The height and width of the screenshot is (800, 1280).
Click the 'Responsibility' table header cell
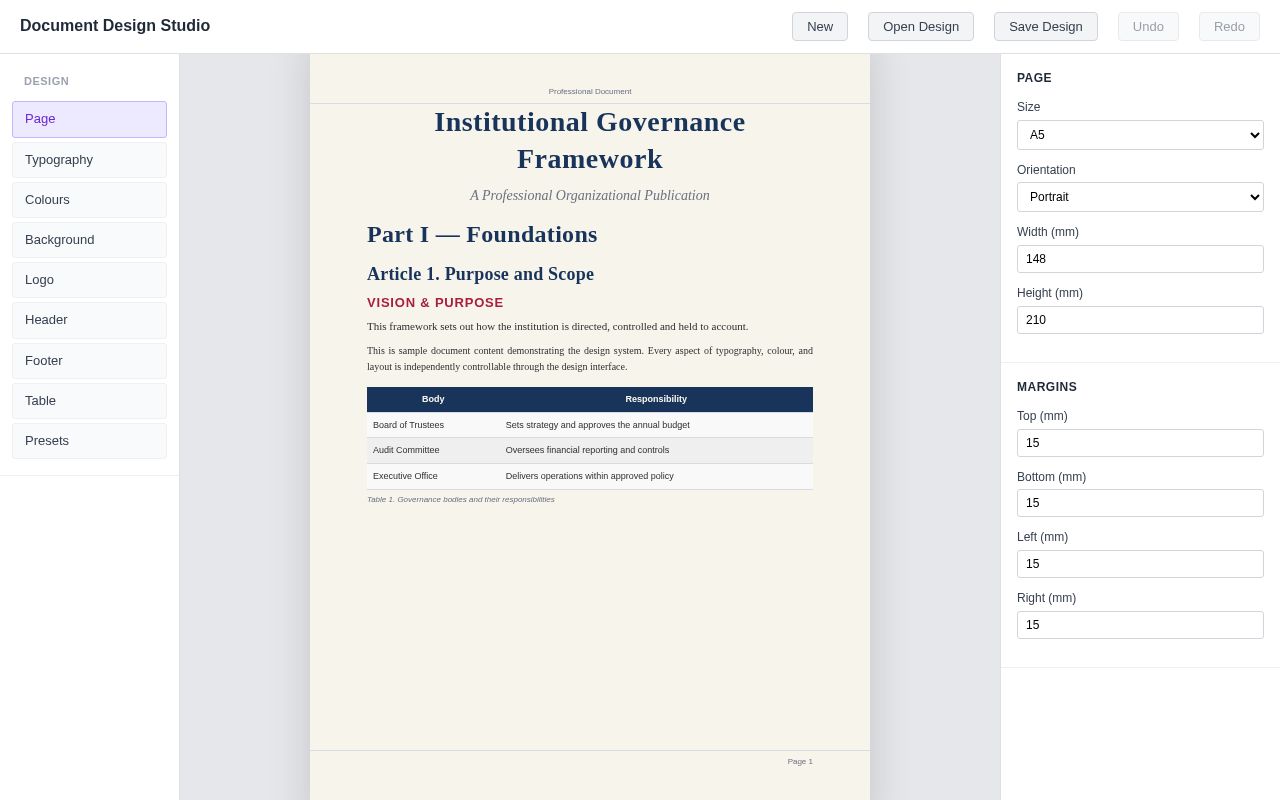[656, 399]
